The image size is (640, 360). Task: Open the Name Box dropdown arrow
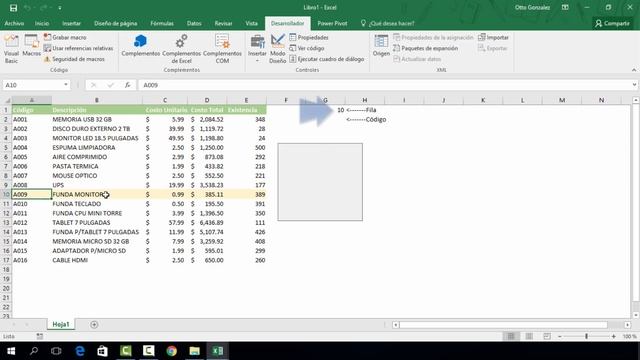(x=66, y=85)
